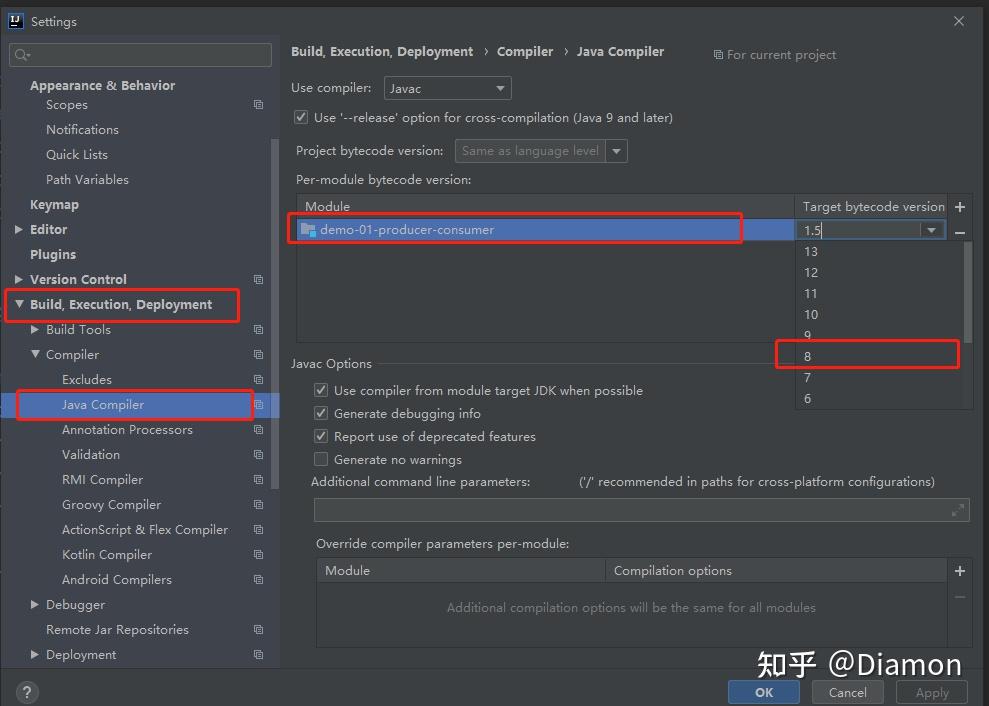989x706 pixels.
Task: Click the OK button
Action: pos(763,691)
